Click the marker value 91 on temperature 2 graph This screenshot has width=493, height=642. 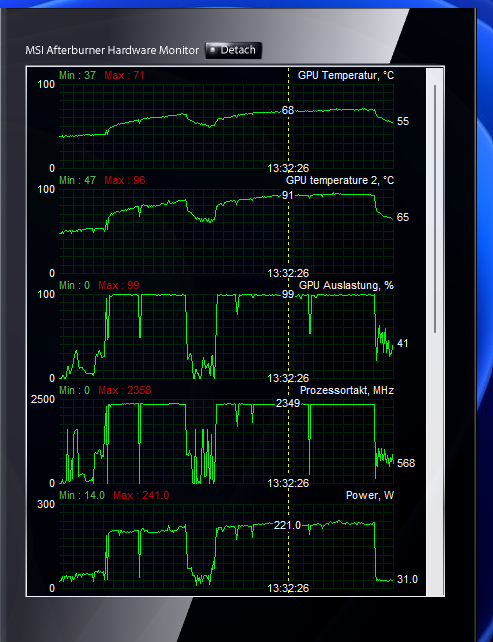287,195
